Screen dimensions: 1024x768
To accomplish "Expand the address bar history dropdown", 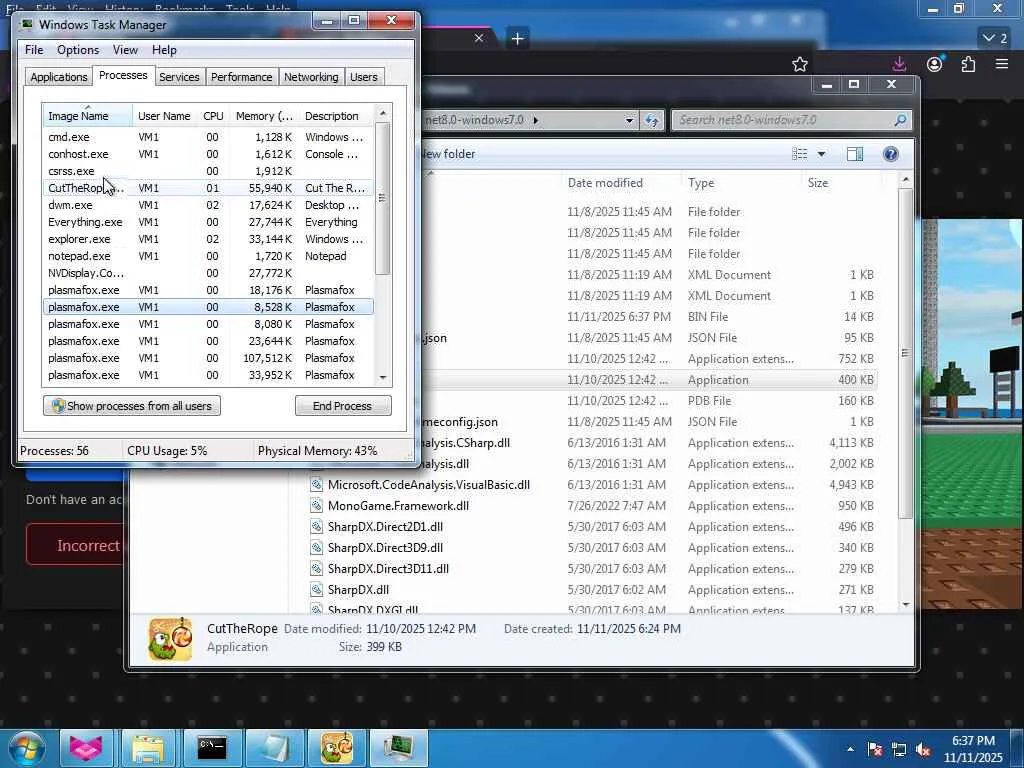I will pos(629,120).
